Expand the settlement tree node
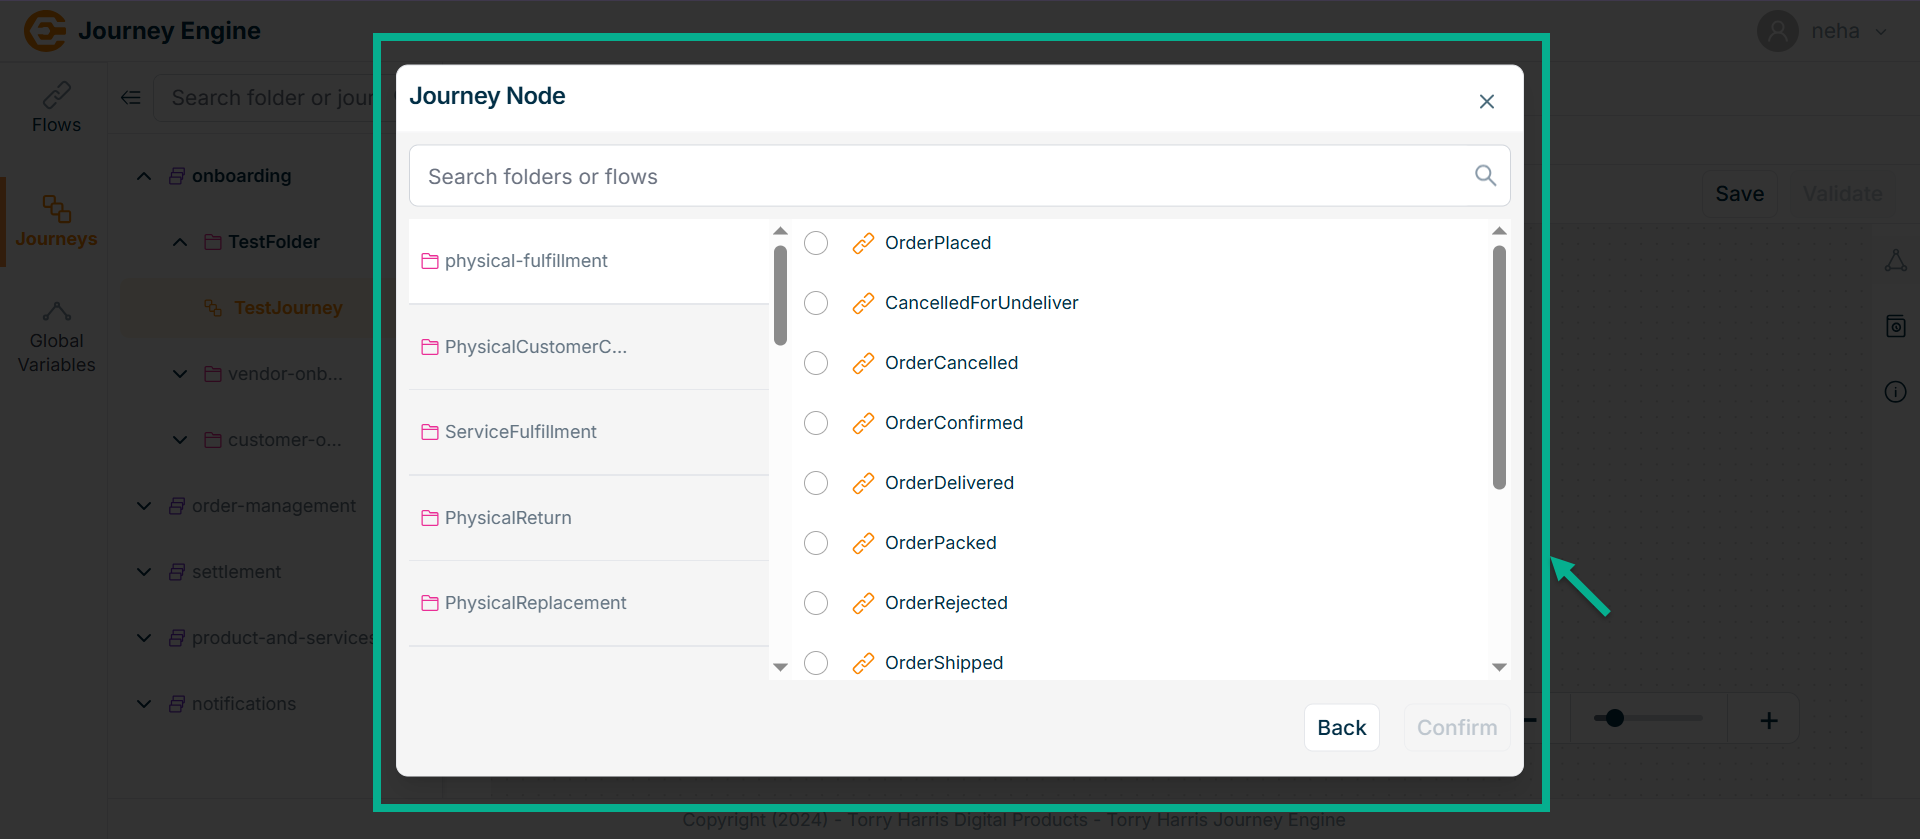Viewport: 1920px width, 839px height. click(x=144, y=572)
